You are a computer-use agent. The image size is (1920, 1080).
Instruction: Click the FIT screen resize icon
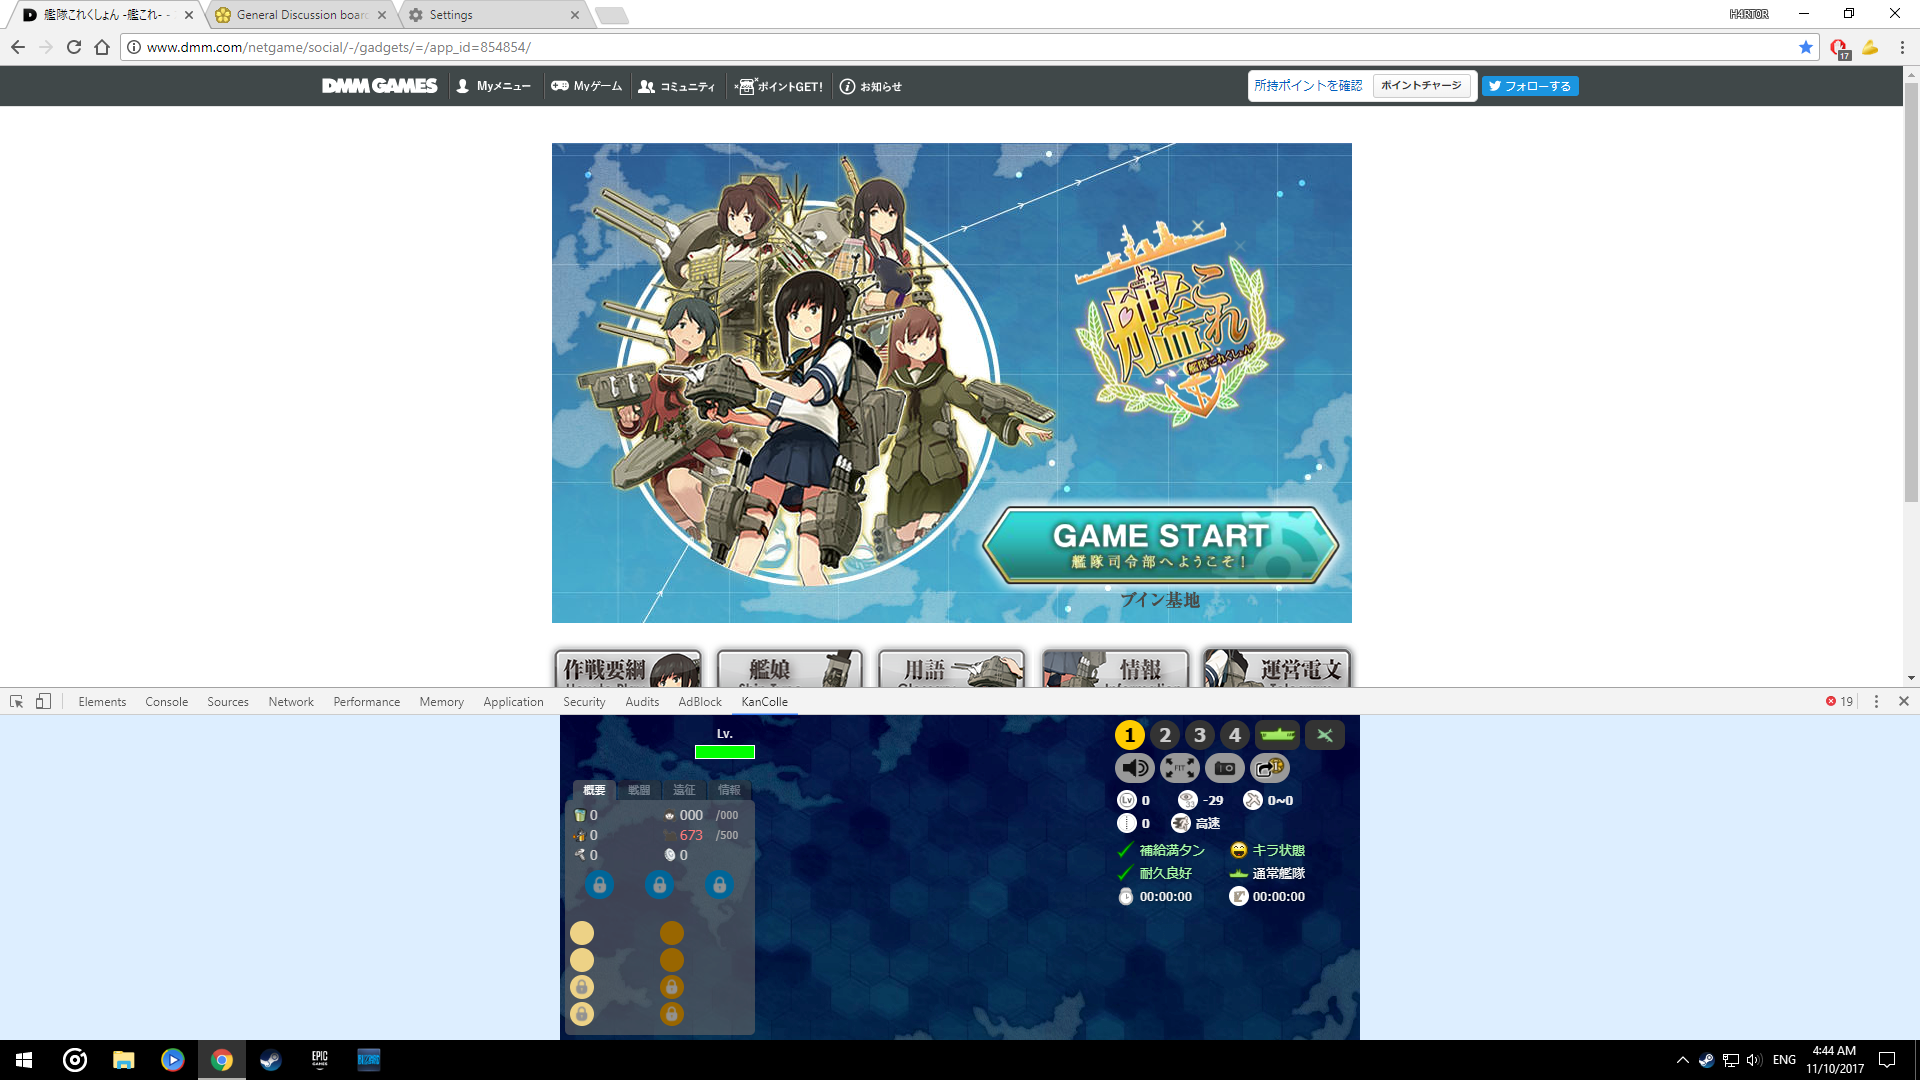click(x=1179, y=768)
